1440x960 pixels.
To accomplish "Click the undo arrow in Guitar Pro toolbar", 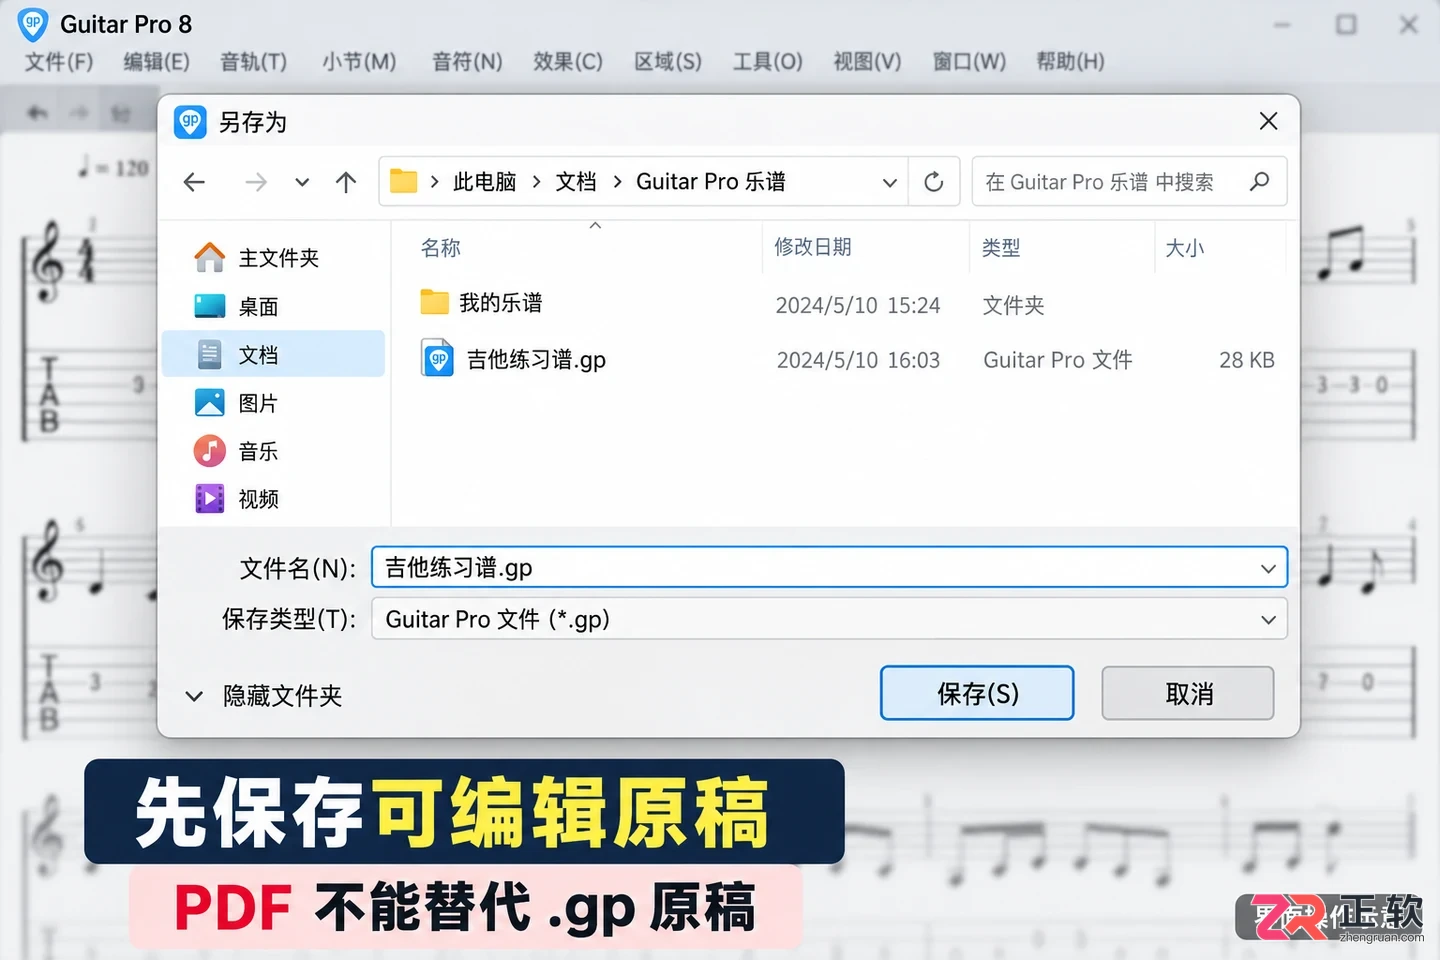I will pyautogui.click(x=37, y=113).
